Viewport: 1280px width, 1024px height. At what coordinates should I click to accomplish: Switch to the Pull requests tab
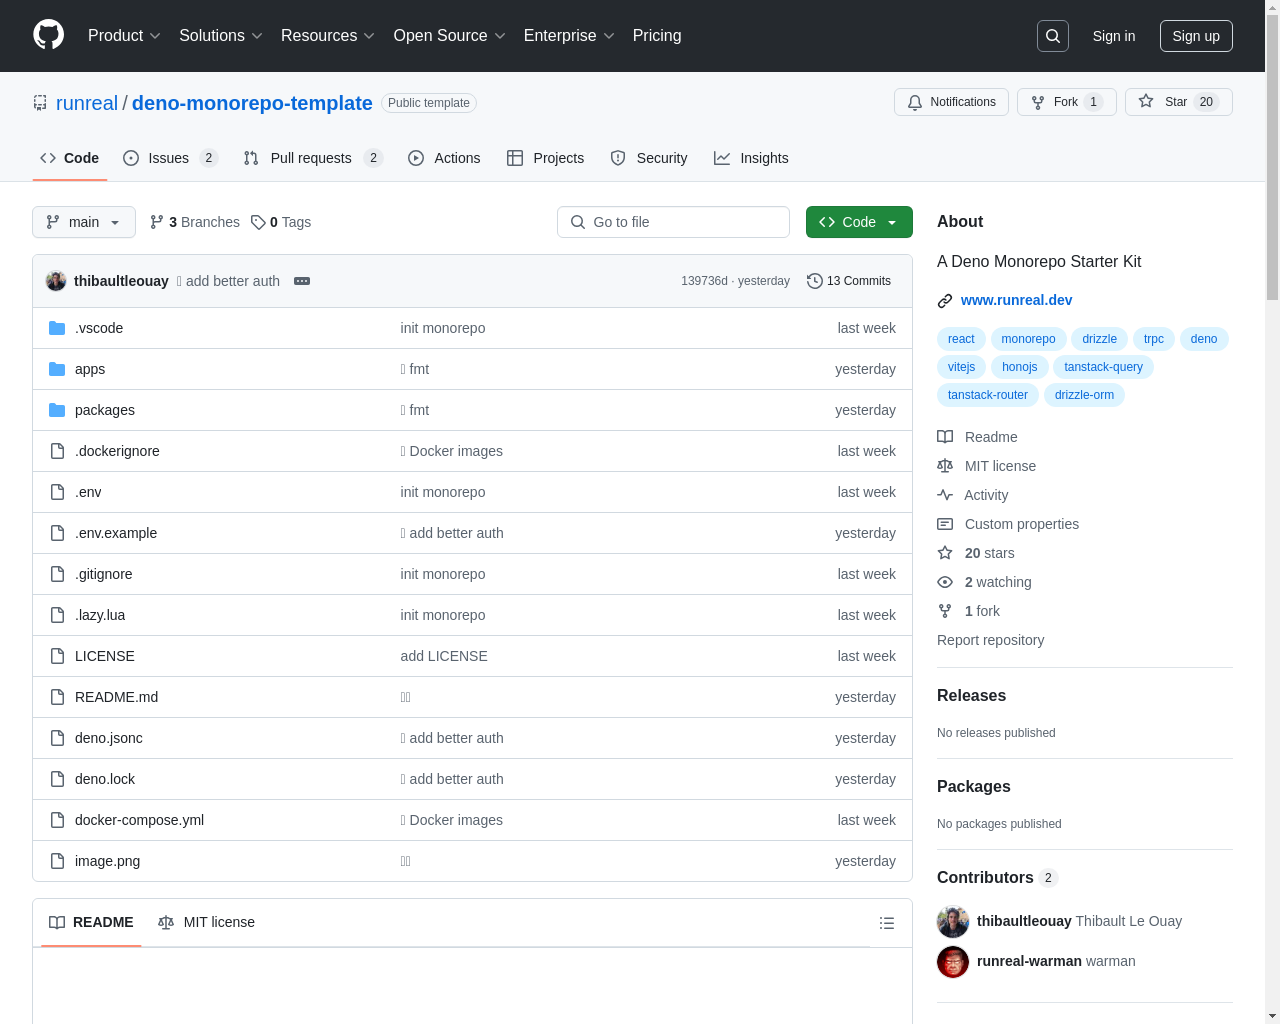click(313, 158)
